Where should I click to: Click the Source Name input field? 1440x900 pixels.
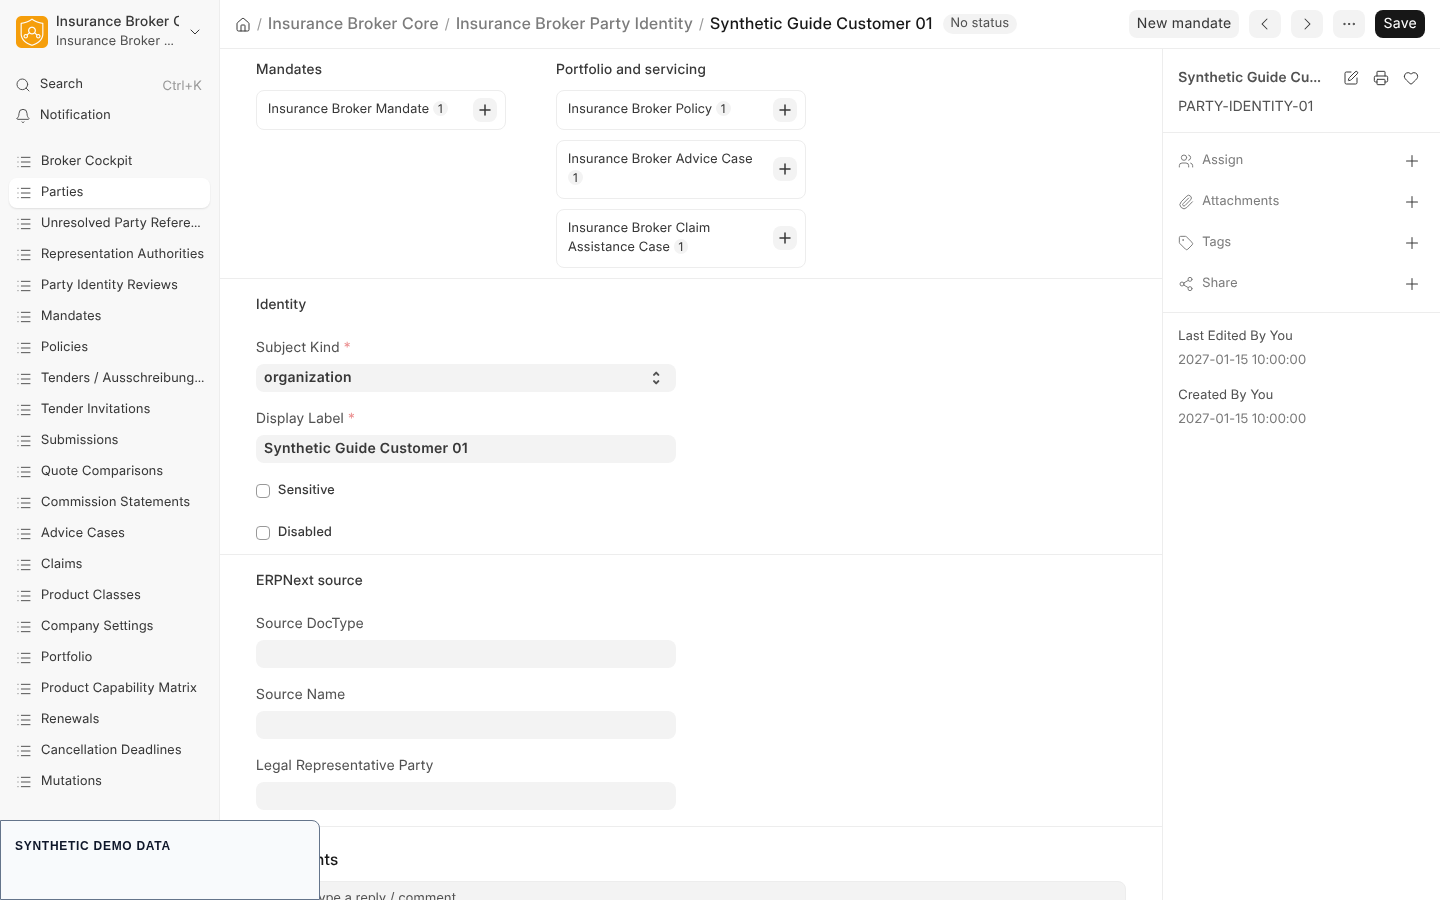pos(466,725)
